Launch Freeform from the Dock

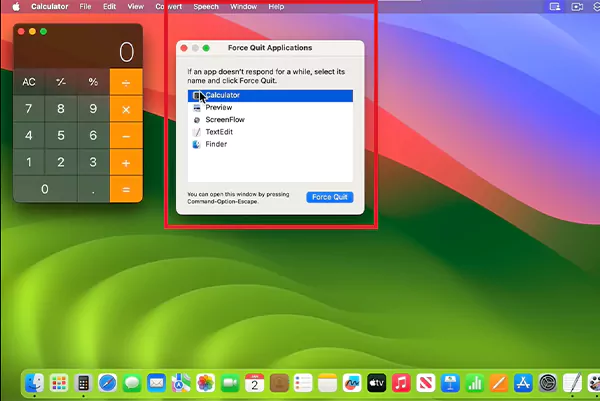[352, 383]
